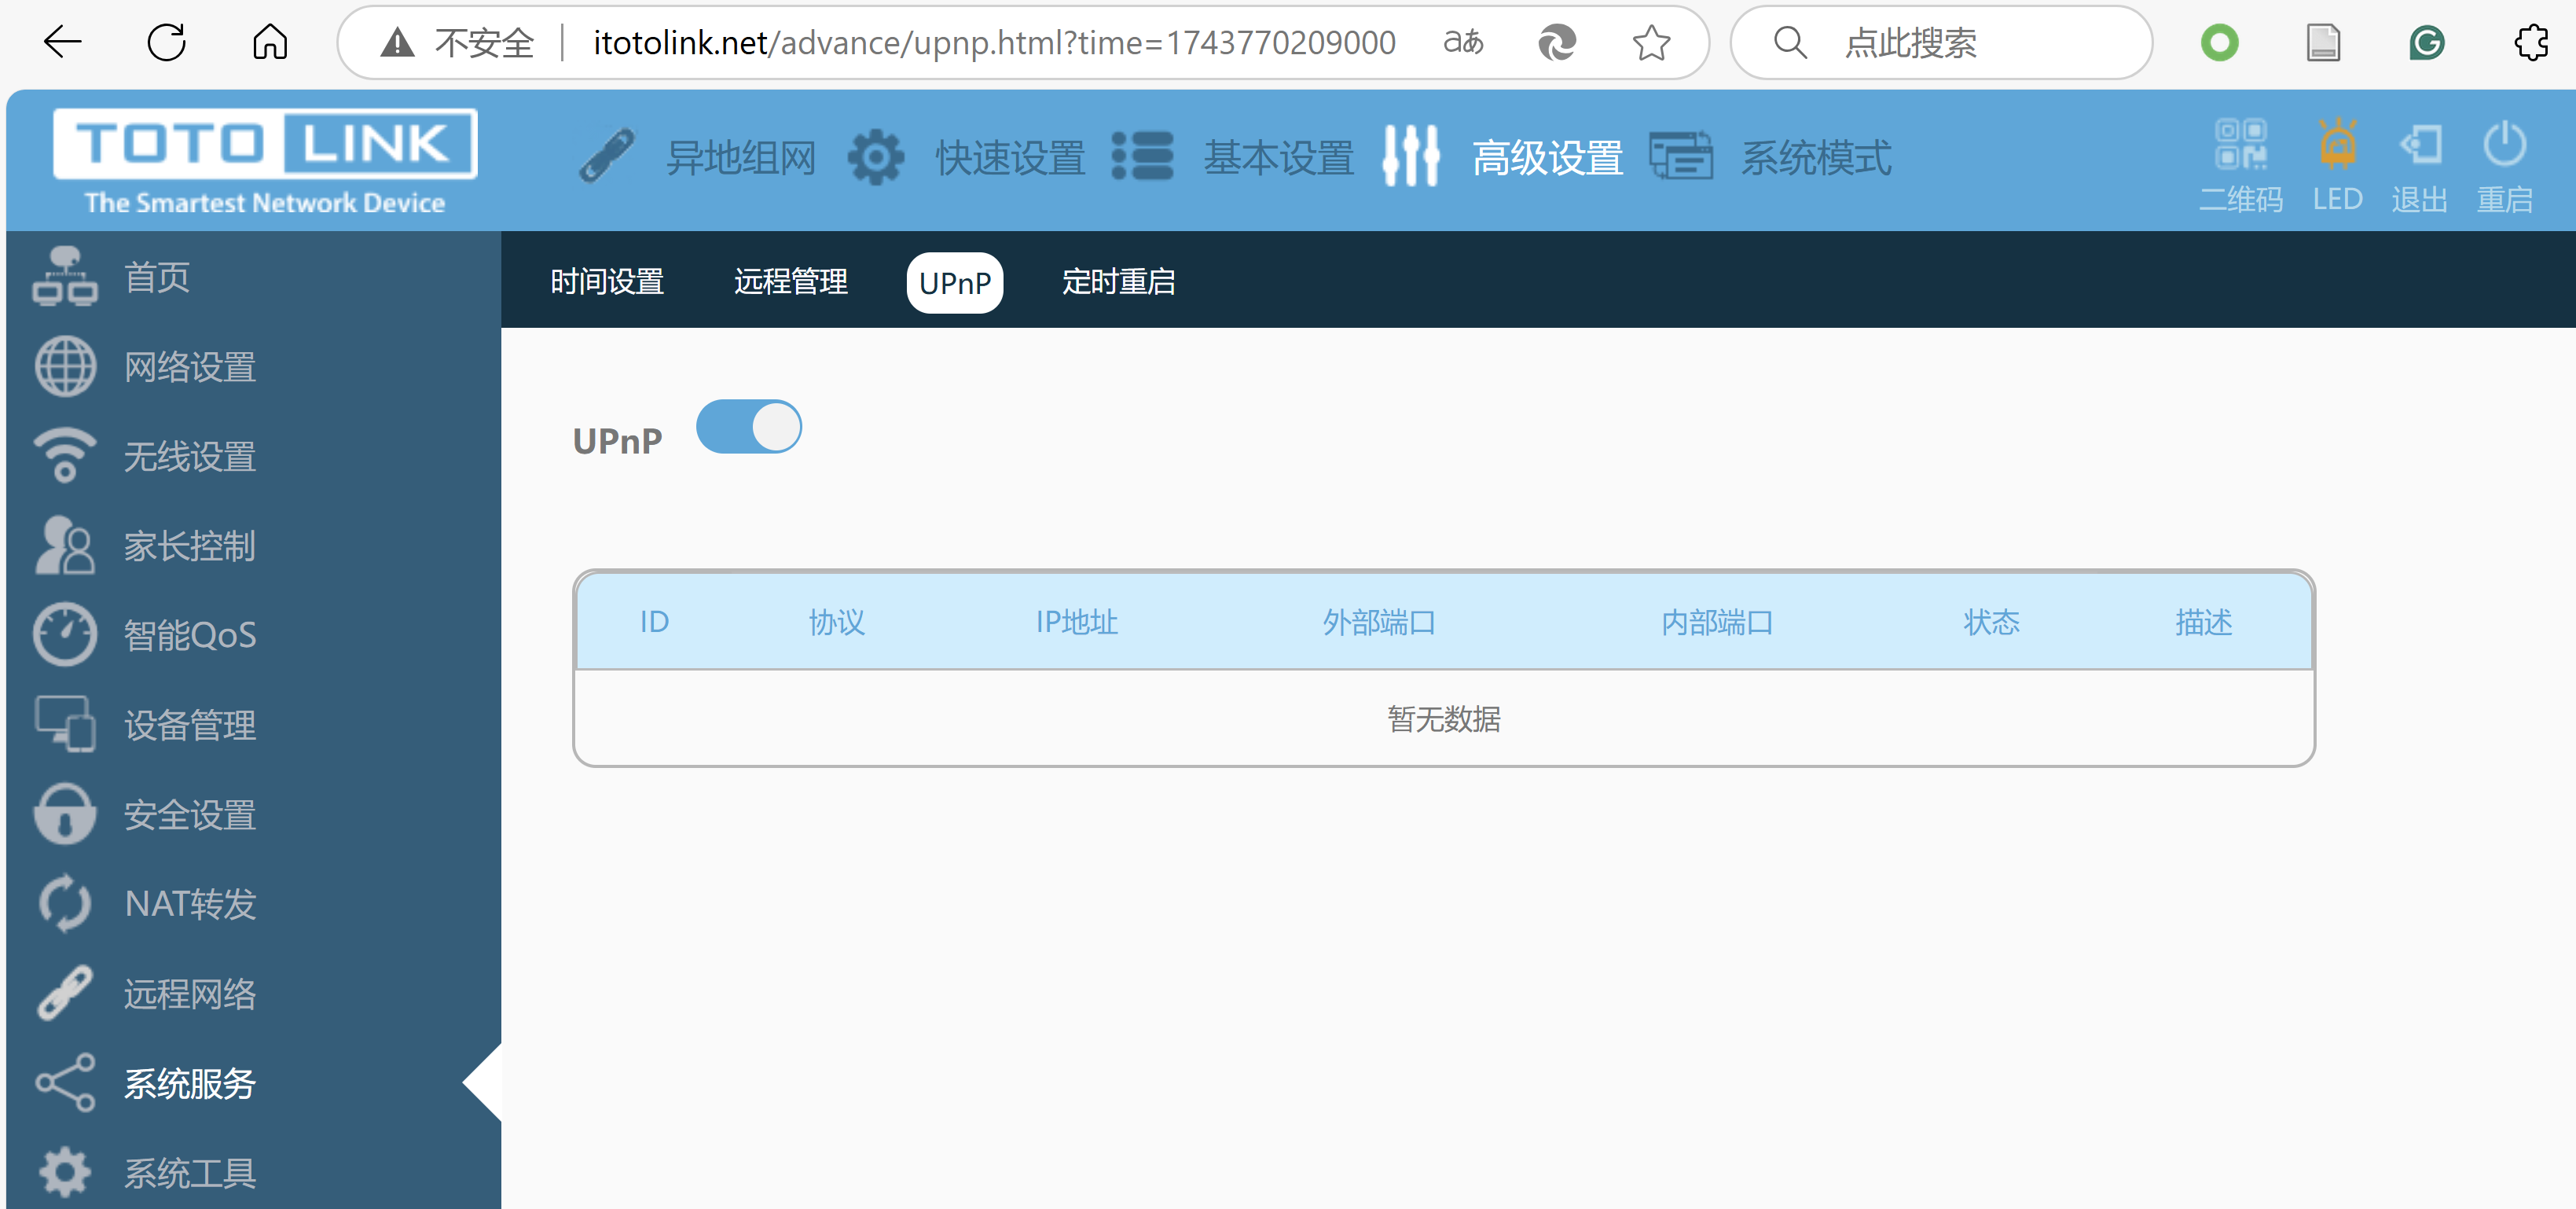Switch to the 远程管理 tab
Screen dimensions: 2576x1209
(790, 282)
